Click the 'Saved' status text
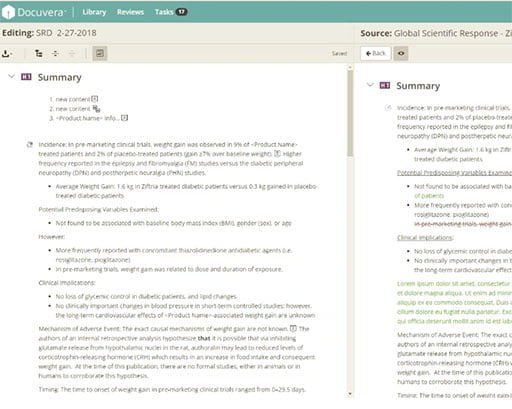The width and height of the screenshot is (512, 409). click(339, 53)
